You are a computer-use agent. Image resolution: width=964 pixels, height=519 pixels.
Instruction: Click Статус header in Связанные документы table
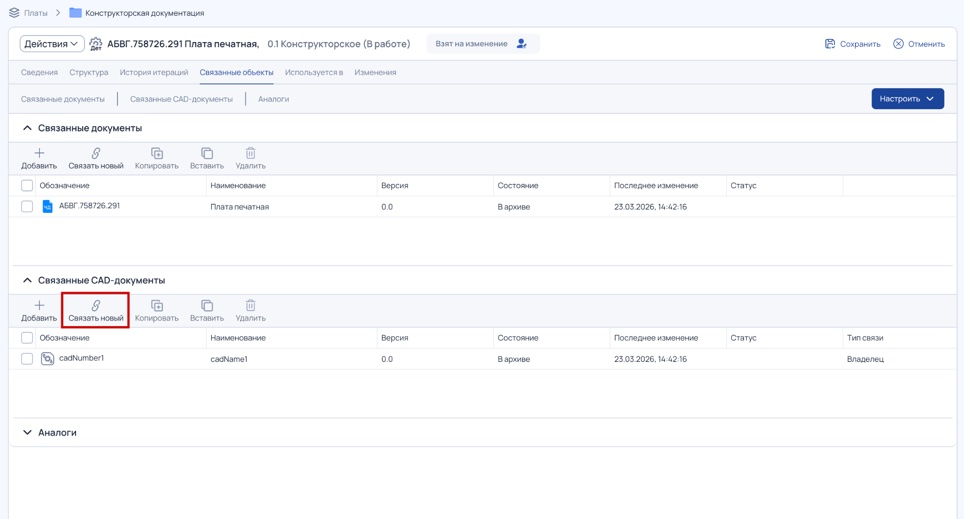(743, 186)
